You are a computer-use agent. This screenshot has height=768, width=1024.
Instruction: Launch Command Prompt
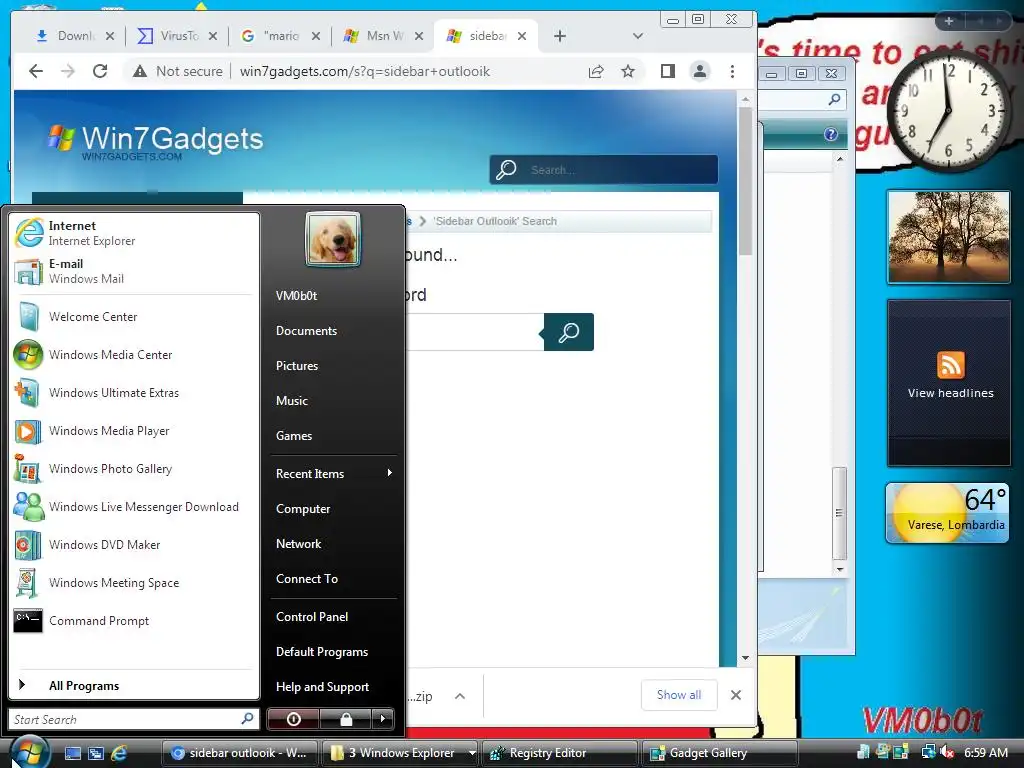(134, 620)
